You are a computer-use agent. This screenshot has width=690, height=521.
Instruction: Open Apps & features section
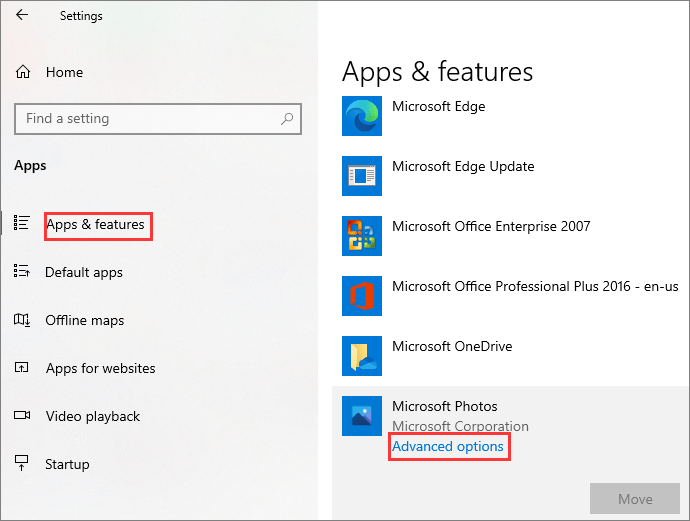coord(96,225)
